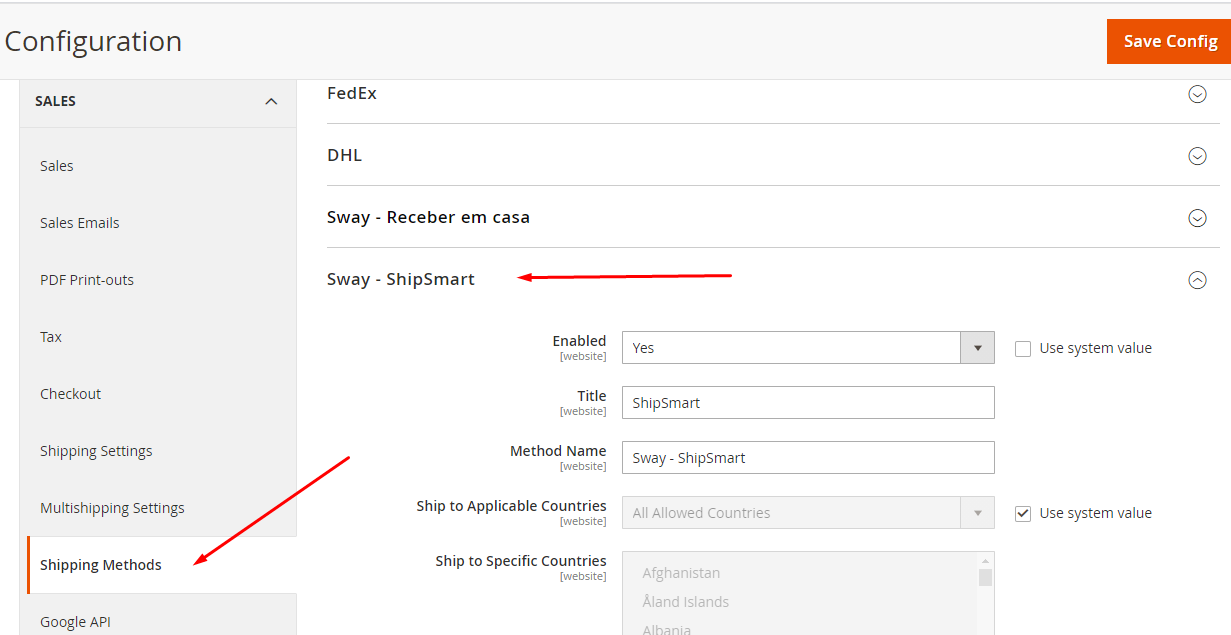
Task: Open the Enabled Yes dropdown
Action: (x=791, y=348)
